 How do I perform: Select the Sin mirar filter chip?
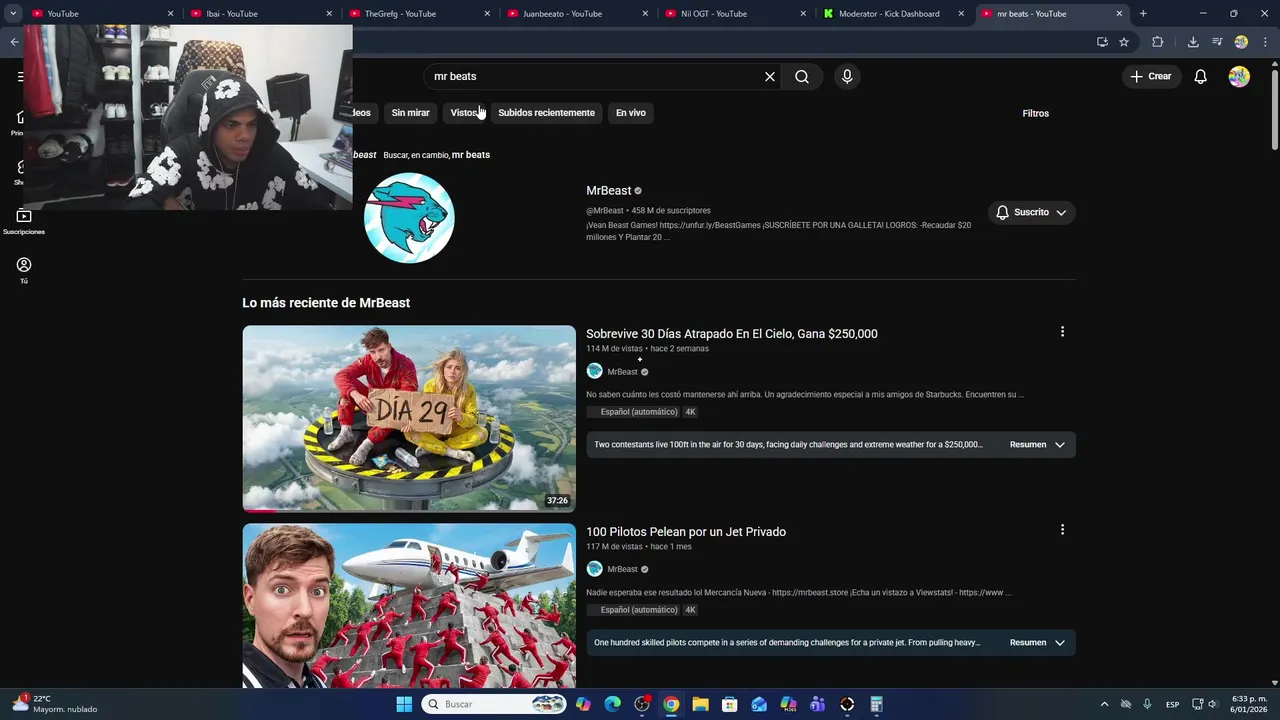[410, 113]
